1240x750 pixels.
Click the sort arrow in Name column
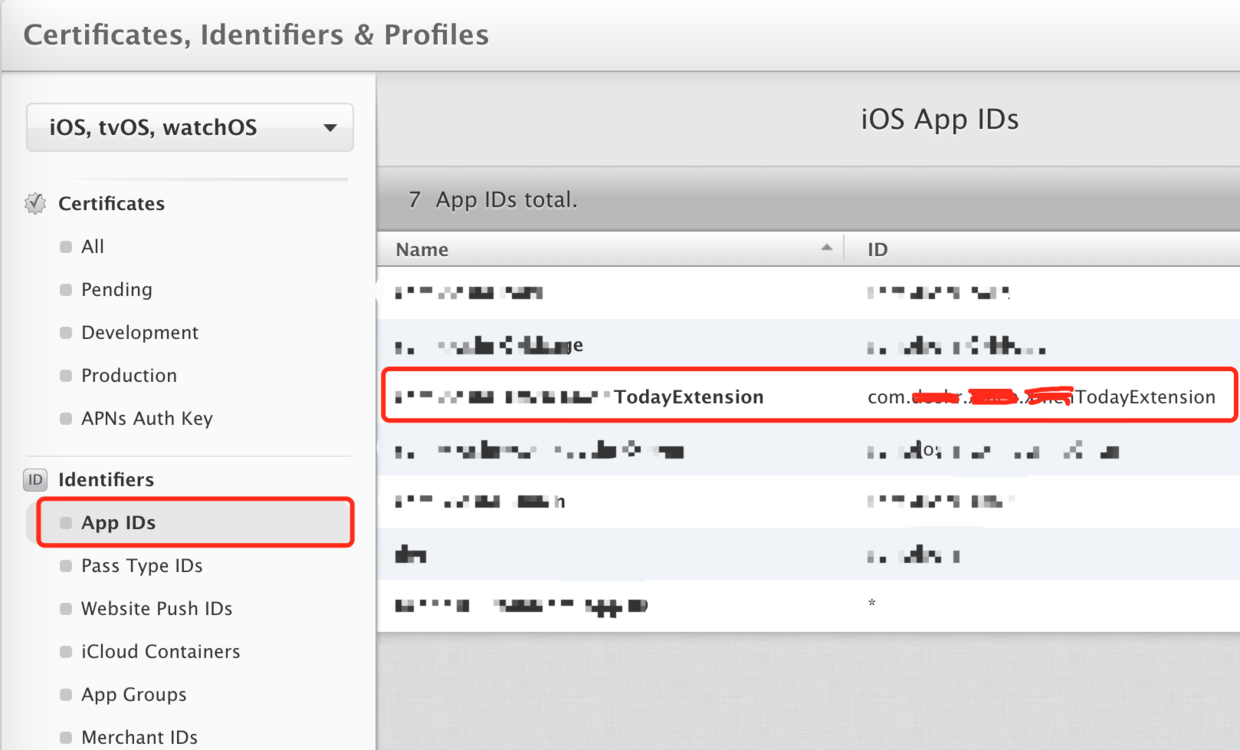tap(826, 248)
